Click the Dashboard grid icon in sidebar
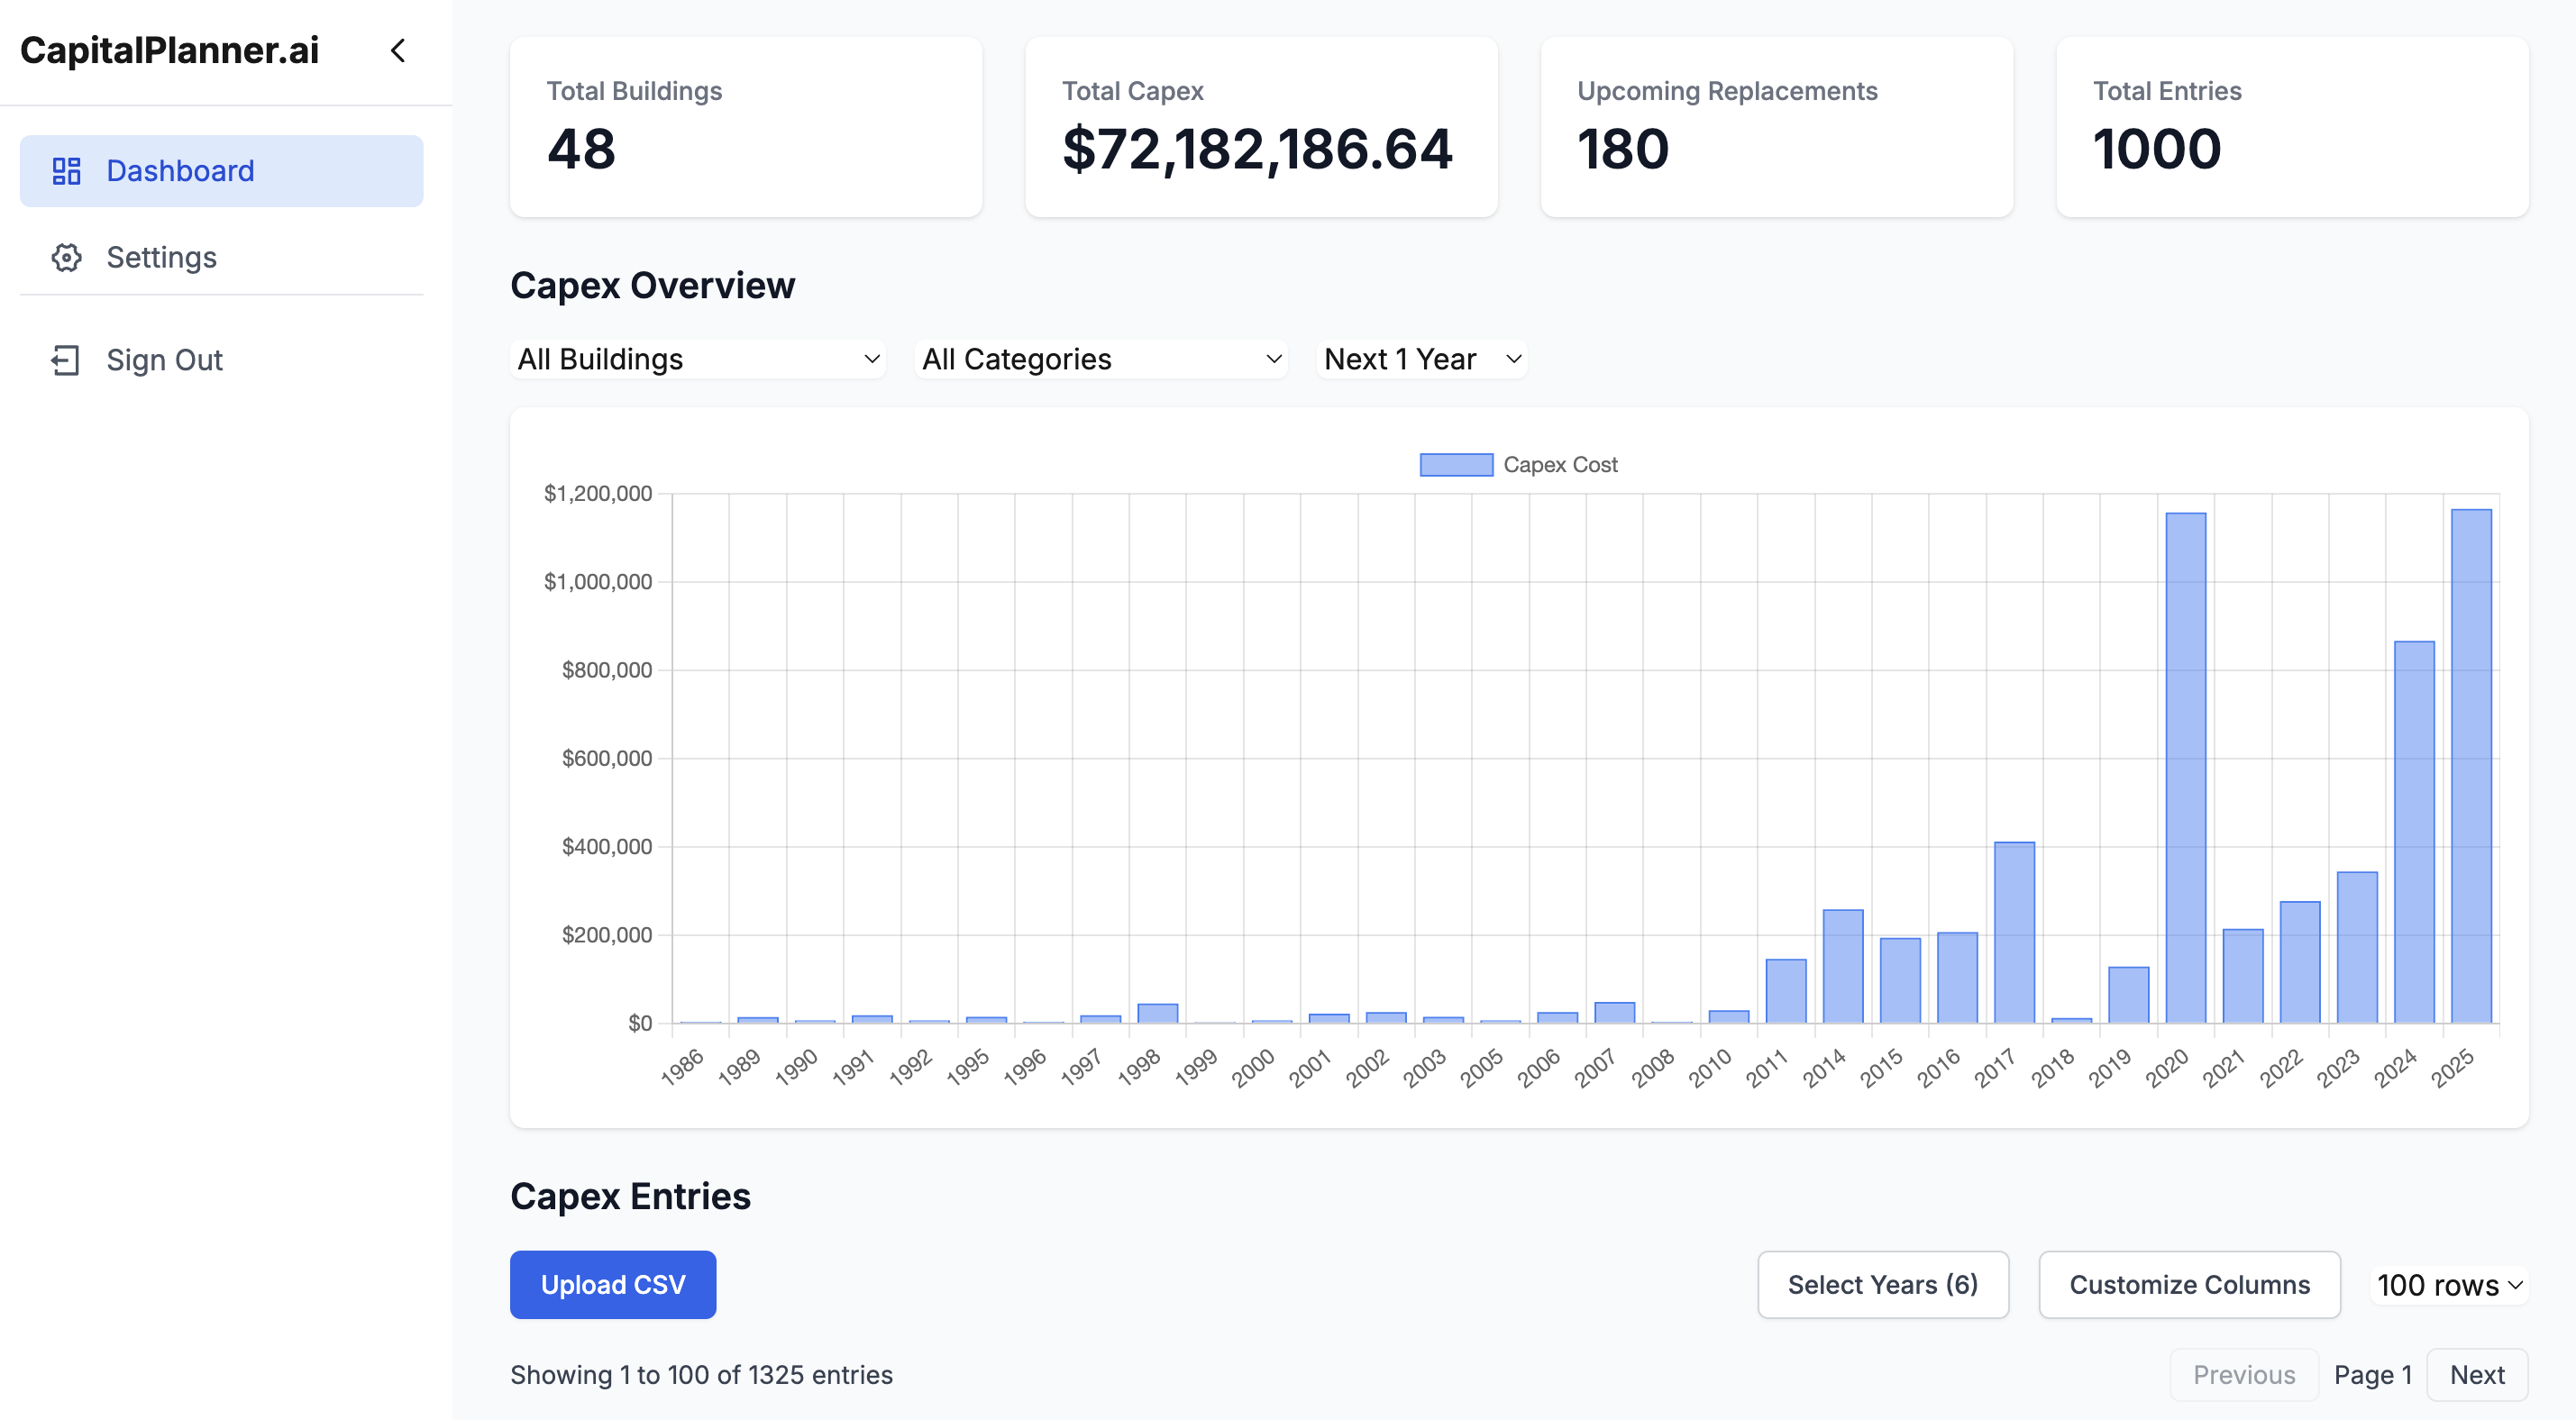 pos(67,170)
